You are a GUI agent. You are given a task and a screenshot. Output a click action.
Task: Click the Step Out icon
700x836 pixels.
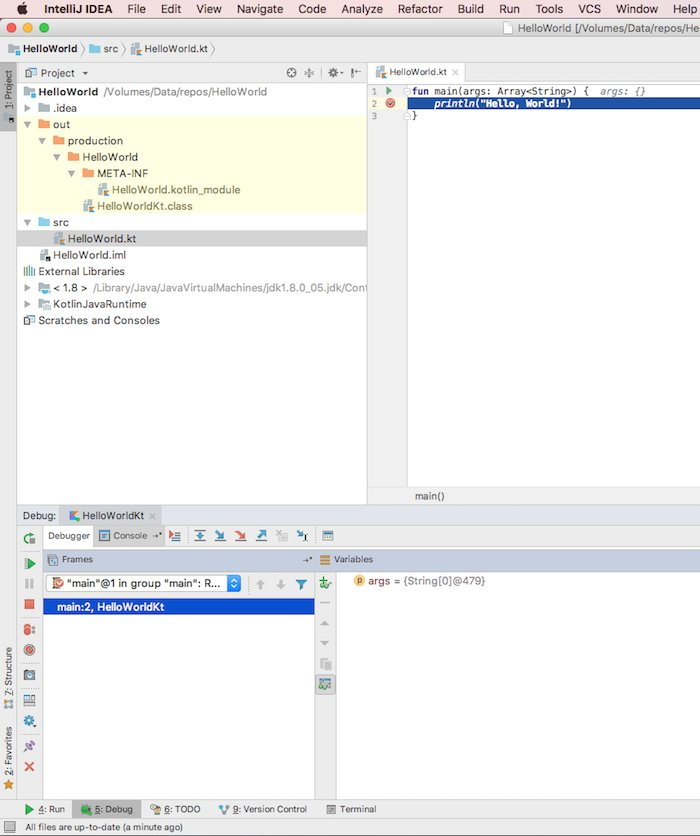click(261, 536)
